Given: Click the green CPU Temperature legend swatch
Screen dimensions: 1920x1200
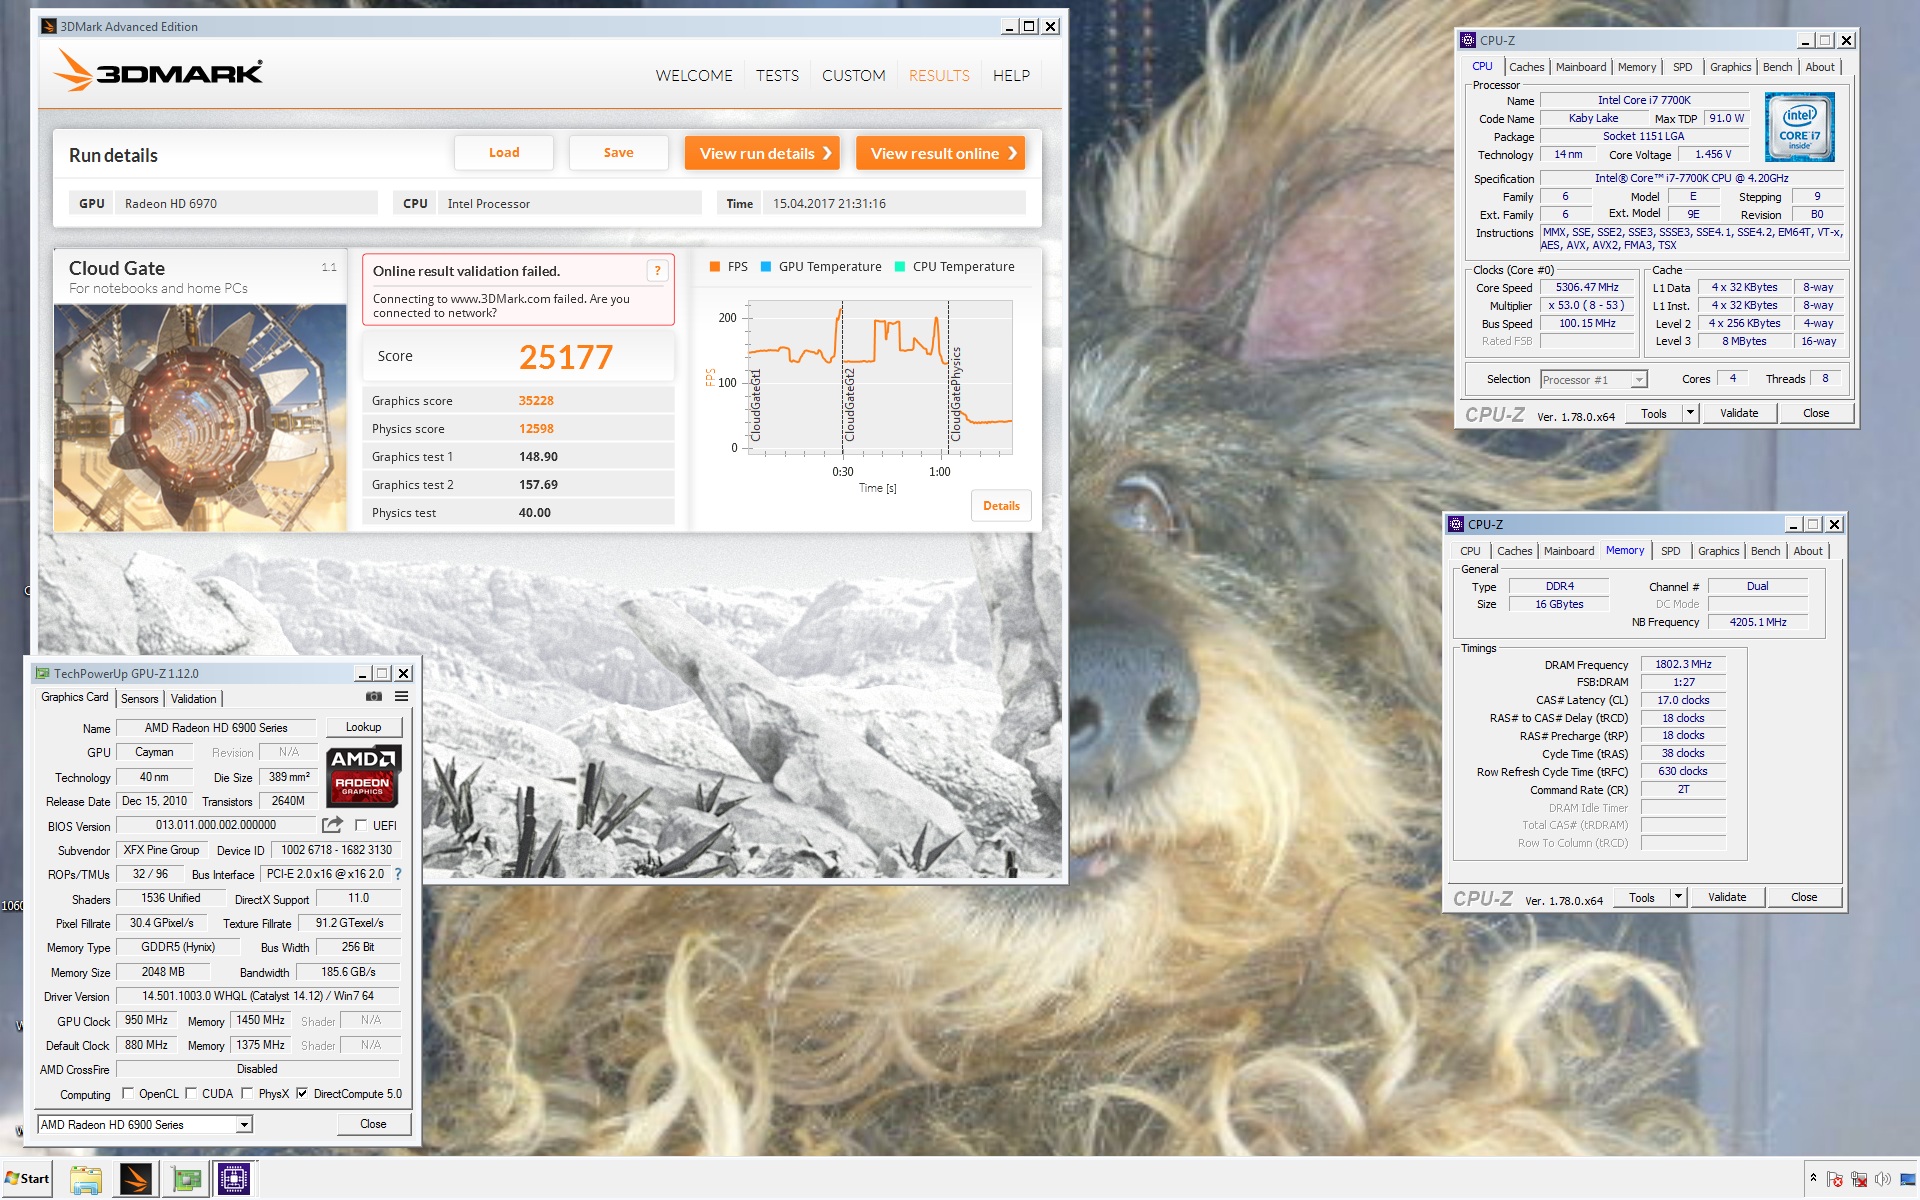Looking at the screenshot, I should click(900, 267).
